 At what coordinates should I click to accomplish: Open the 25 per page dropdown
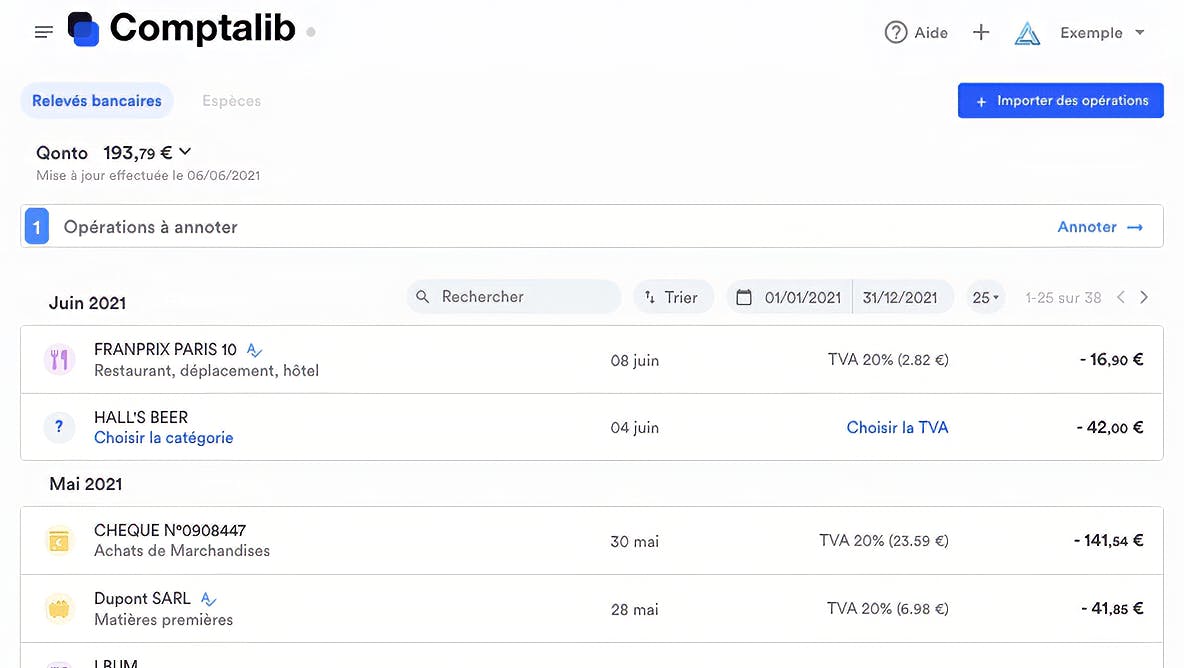point(985,297)
